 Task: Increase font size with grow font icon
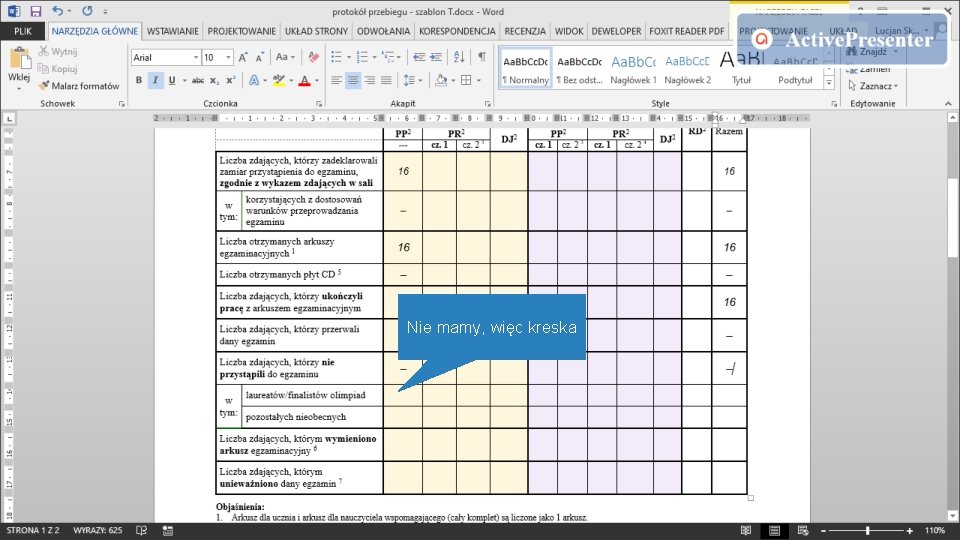point(243,57)
